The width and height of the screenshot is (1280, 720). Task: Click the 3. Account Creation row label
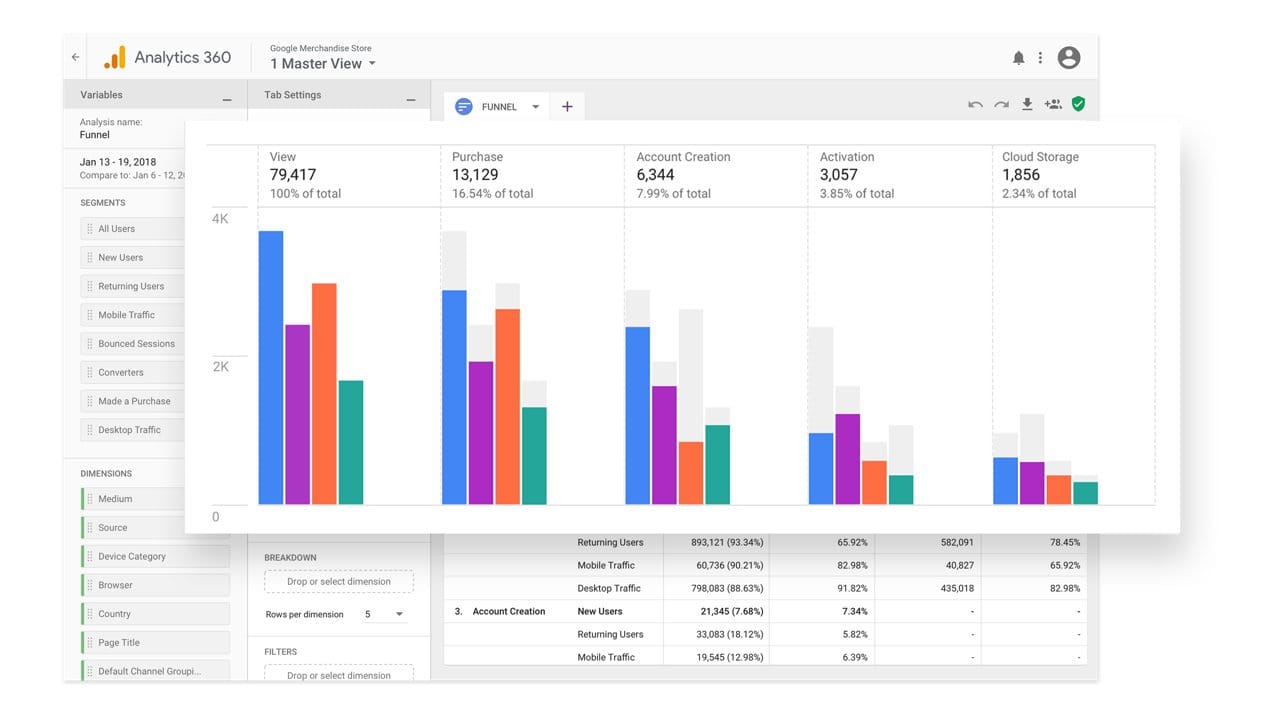(x=500, y=611)
